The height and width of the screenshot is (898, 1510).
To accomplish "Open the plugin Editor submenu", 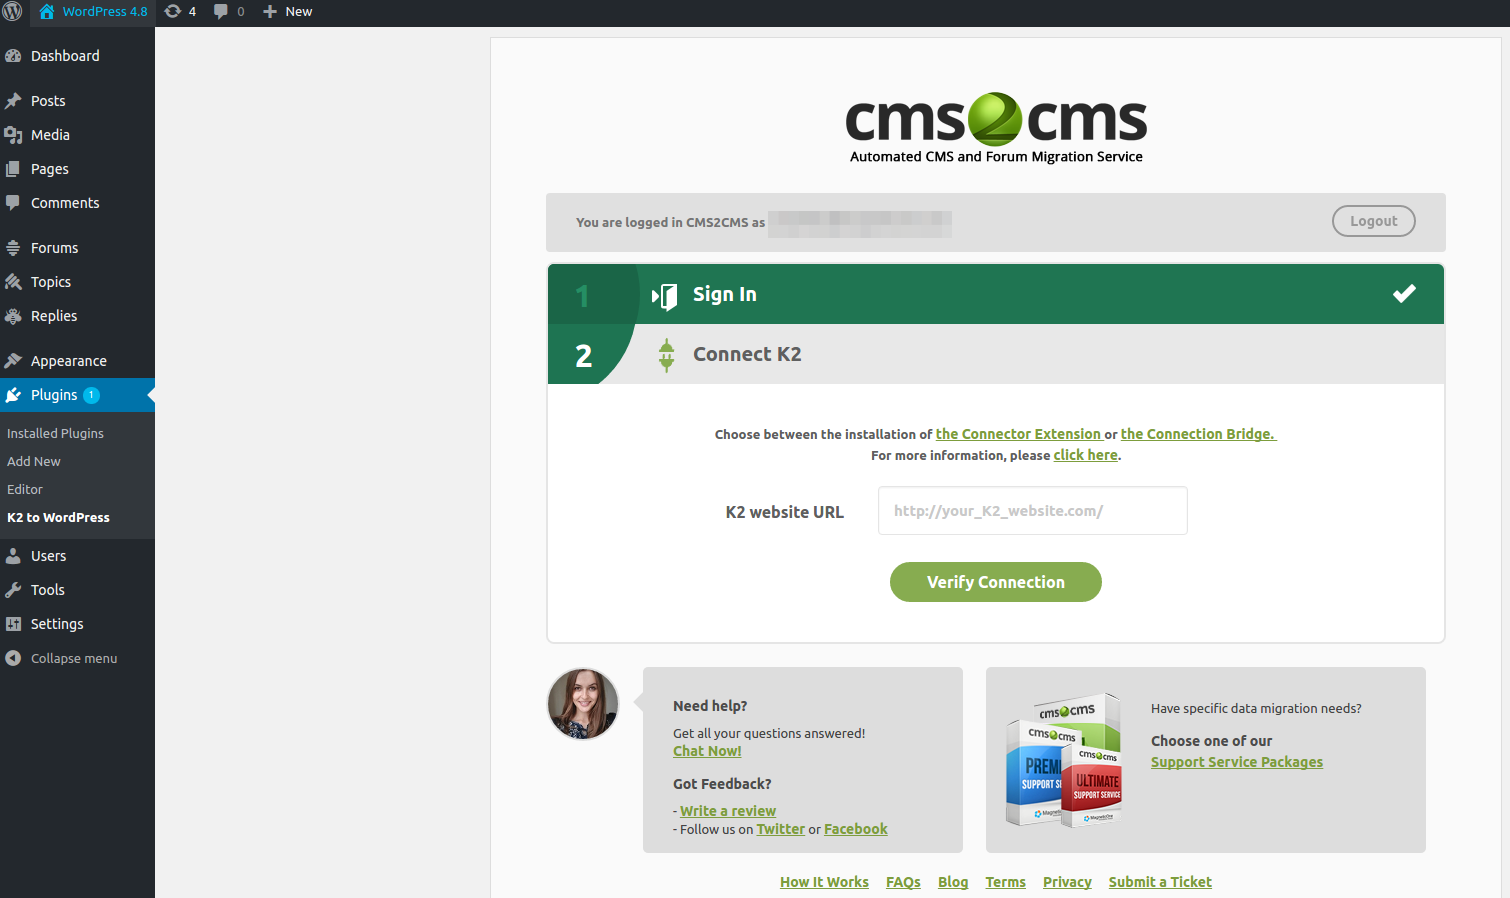I will pyautogui.click(x=25, y=489).
